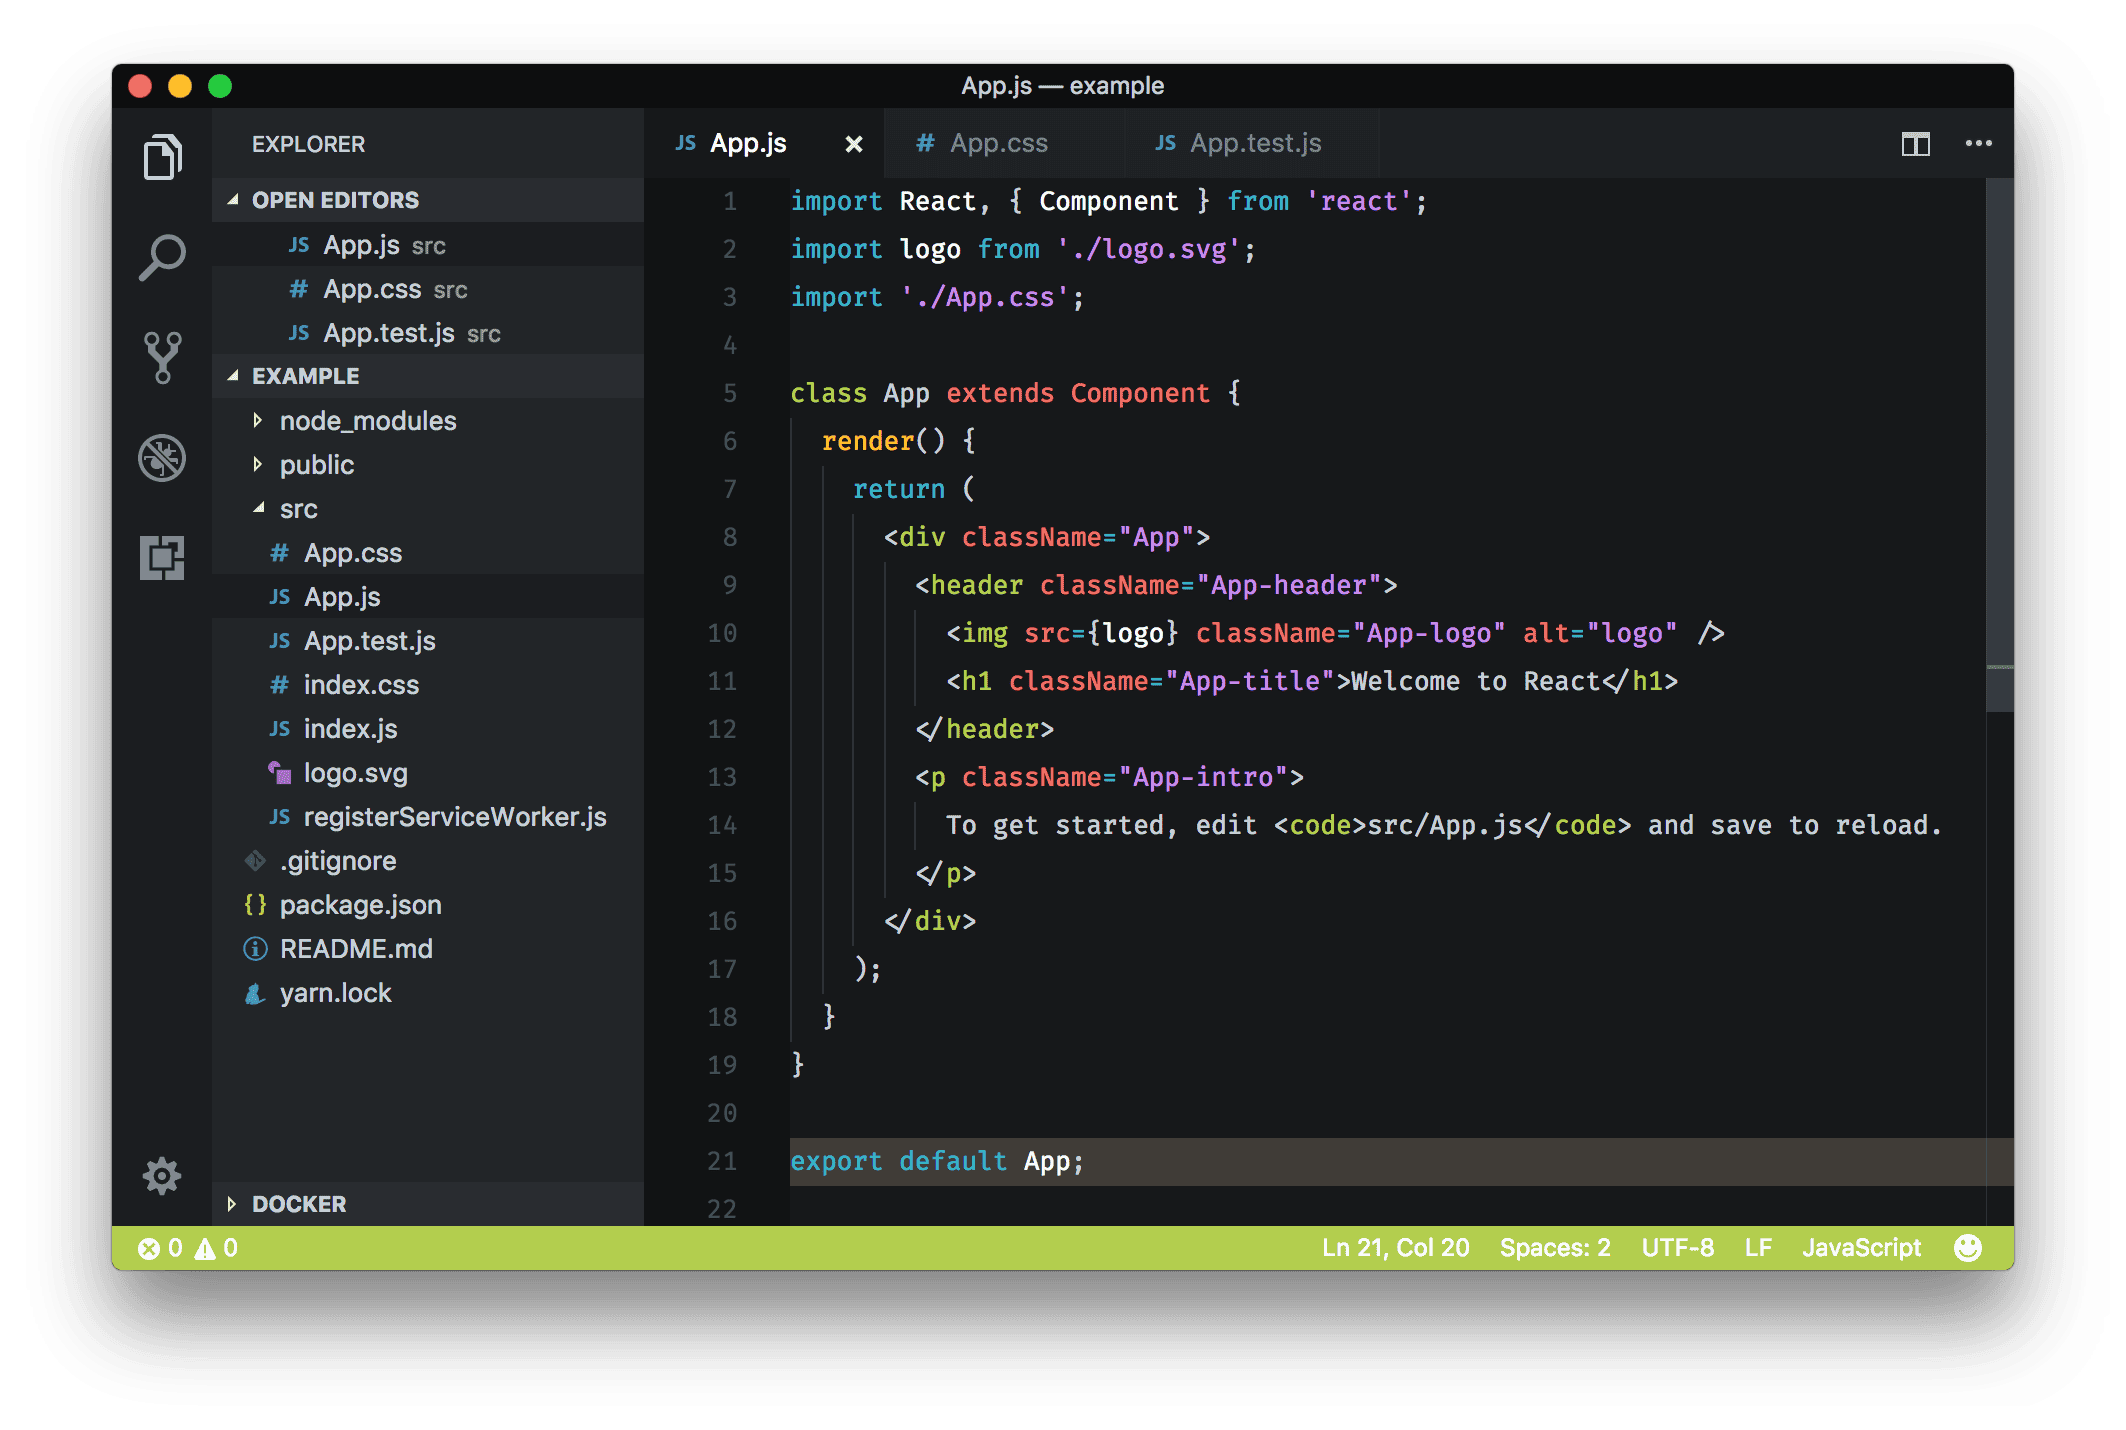This screenshot has width=2126, height=1430.
Task: Open the .gitignore file
Action: [428, 861]
